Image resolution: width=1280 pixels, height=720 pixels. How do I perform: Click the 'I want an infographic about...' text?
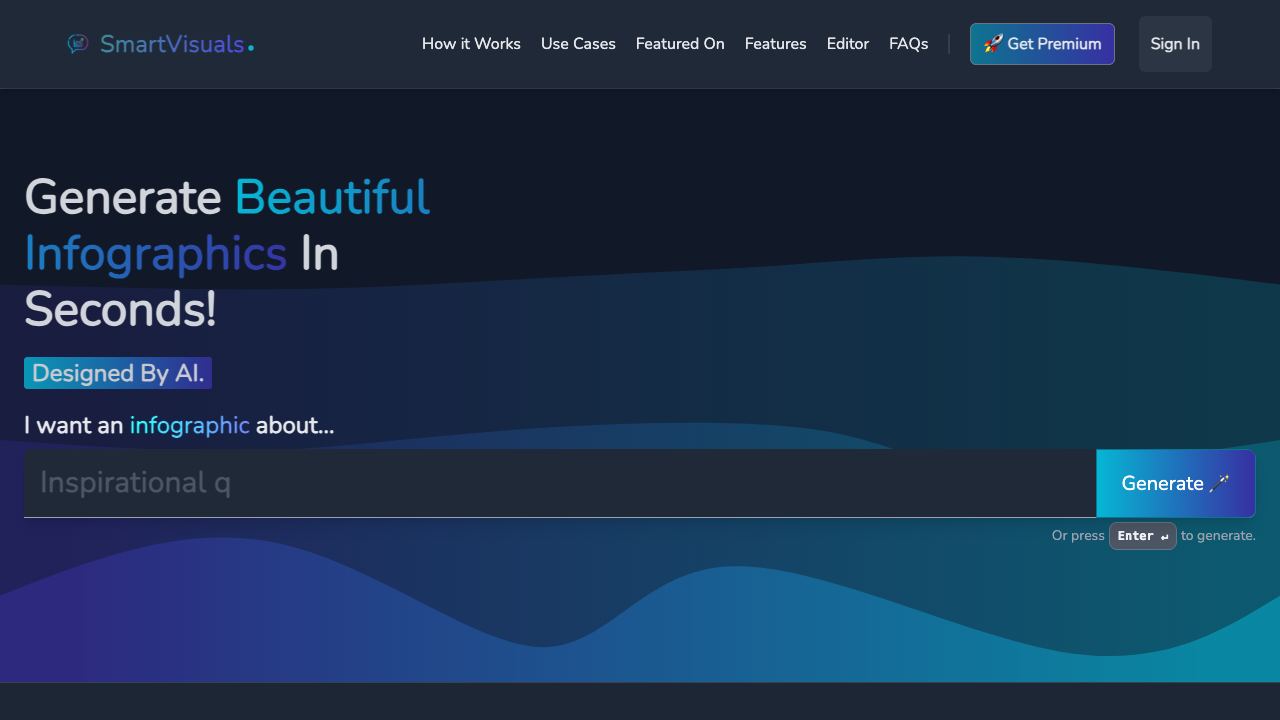tap(179, 425)
